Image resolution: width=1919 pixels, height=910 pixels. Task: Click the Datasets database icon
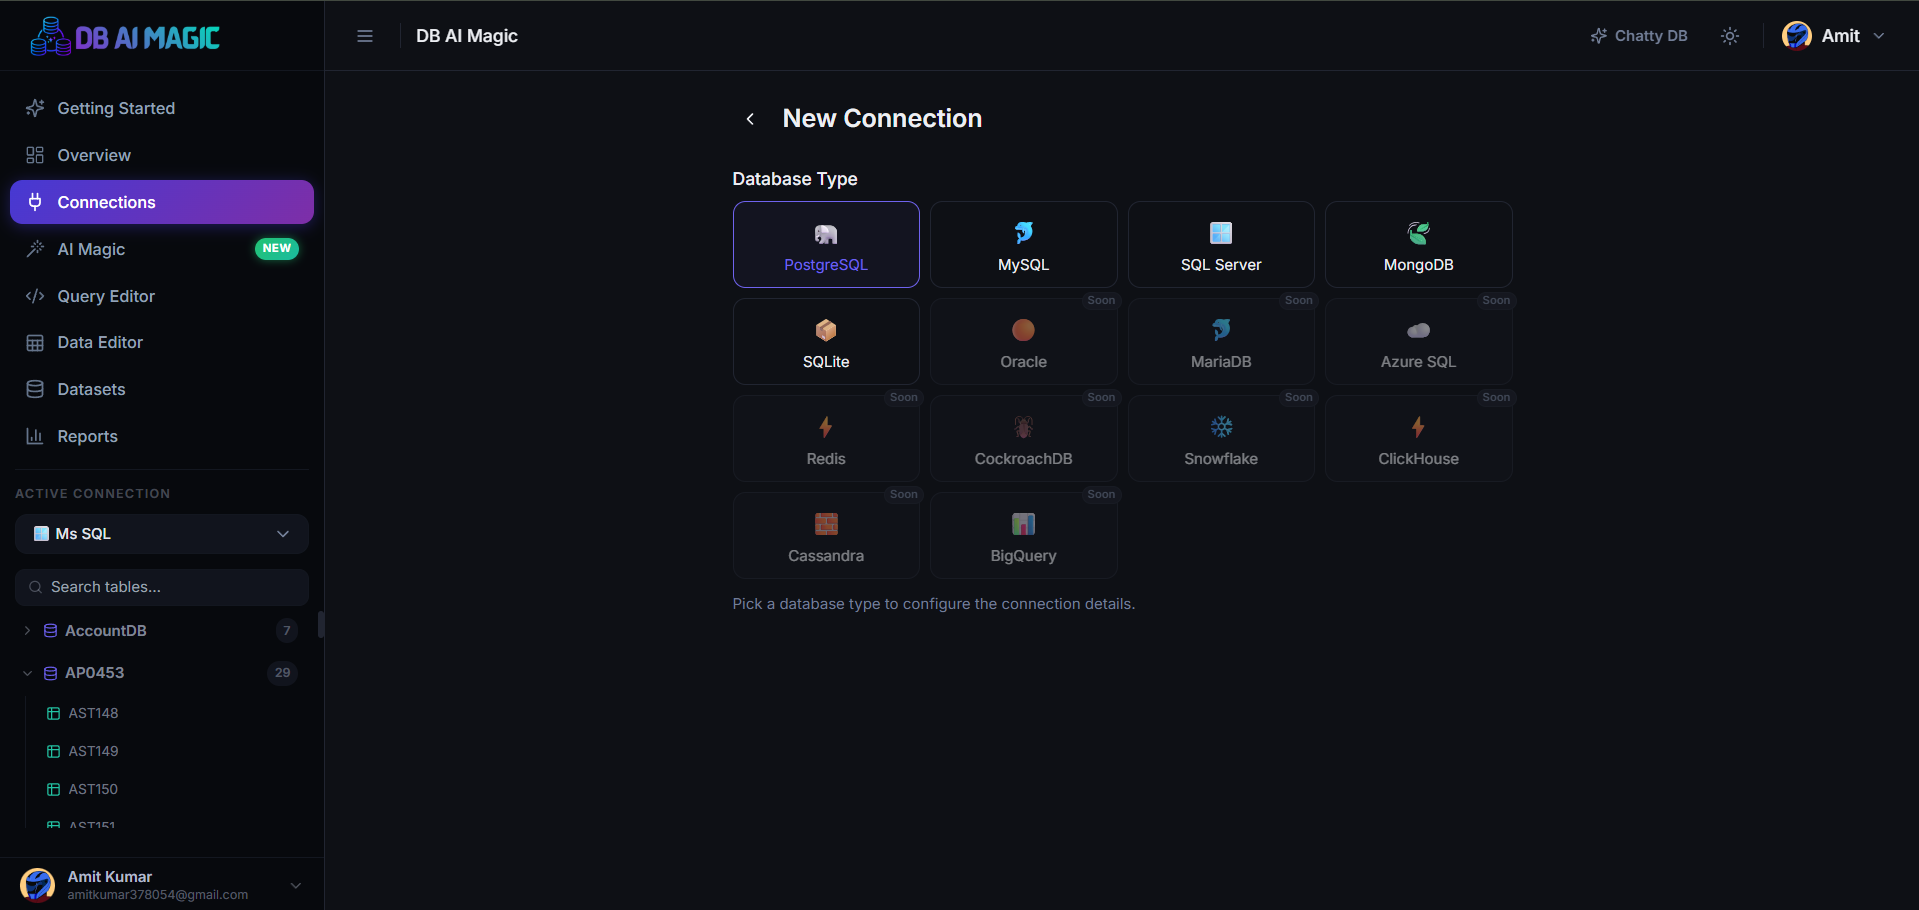point(35,389)
